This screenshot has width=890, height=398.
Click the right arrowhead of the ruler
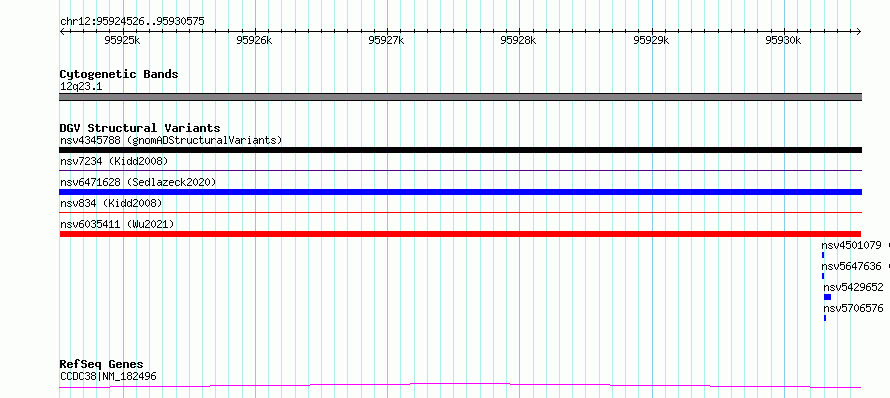[x=859, y=31]
